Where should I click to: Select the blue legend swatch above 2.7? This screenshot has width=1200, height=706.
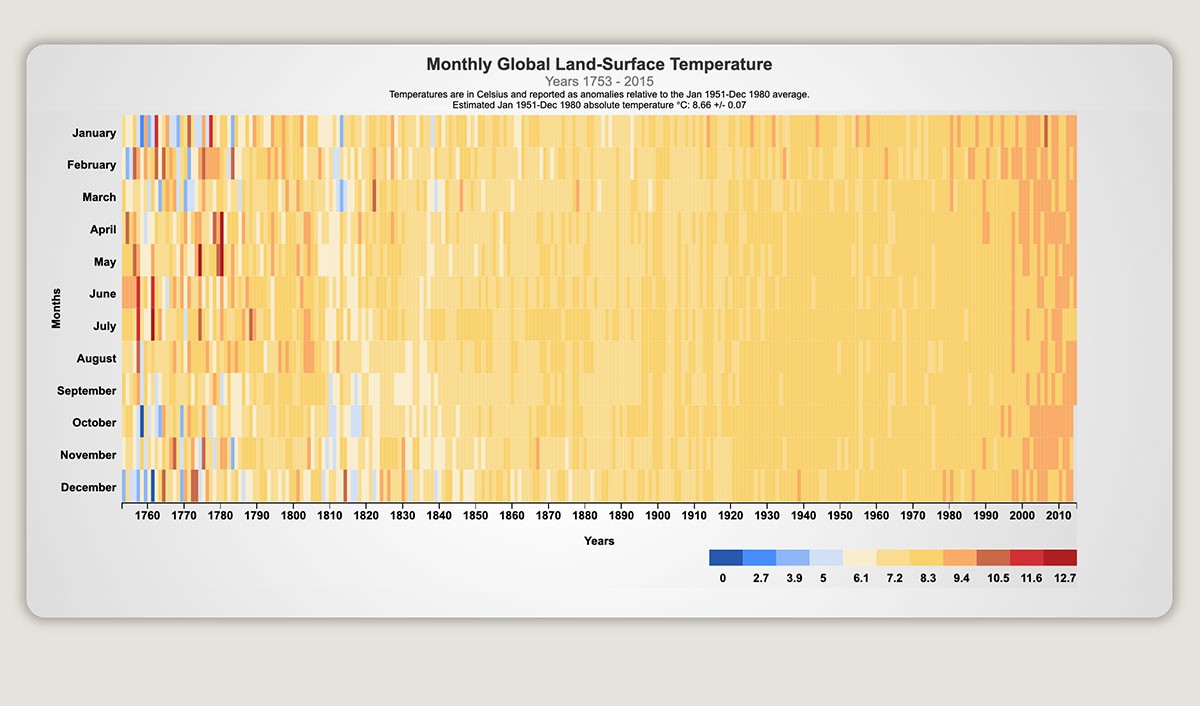click(759, 558)
